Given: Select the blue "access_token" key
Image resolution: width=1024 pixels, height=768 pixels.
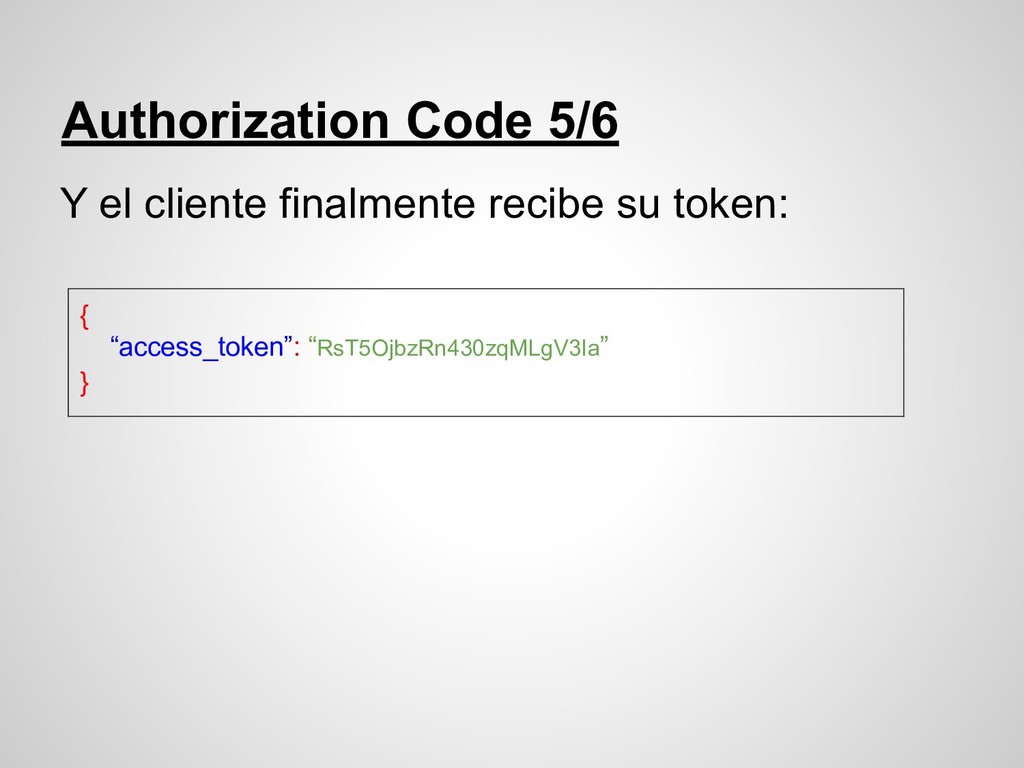Looking at the screenshot, I should click(x=200, y=347).
